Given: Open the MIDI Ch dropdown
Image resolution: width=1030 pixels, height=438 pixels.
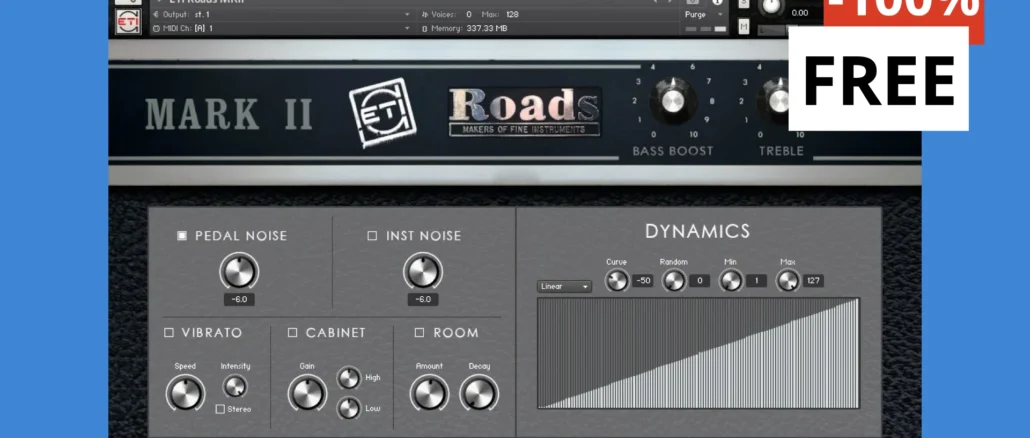Looking at the screenshot, I should click(282, 28).
